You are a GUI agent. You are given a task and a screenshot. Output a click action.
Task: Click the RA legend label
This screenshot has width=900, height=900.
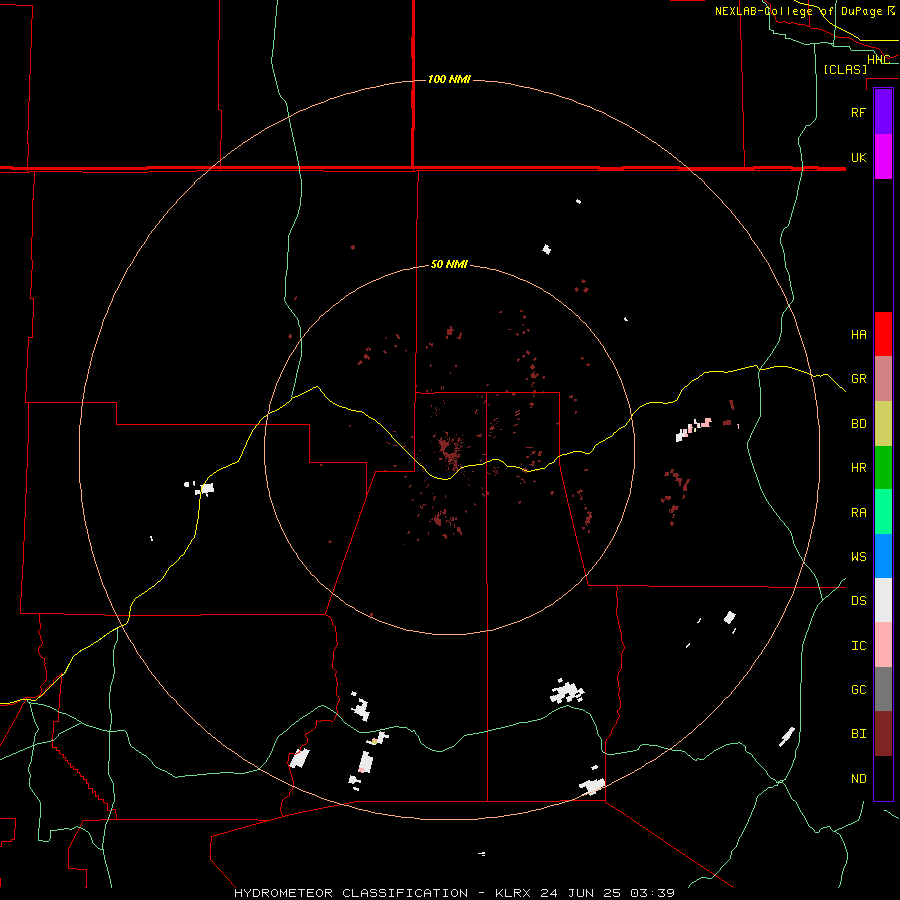pyautogui.click(x=858, y=512)
